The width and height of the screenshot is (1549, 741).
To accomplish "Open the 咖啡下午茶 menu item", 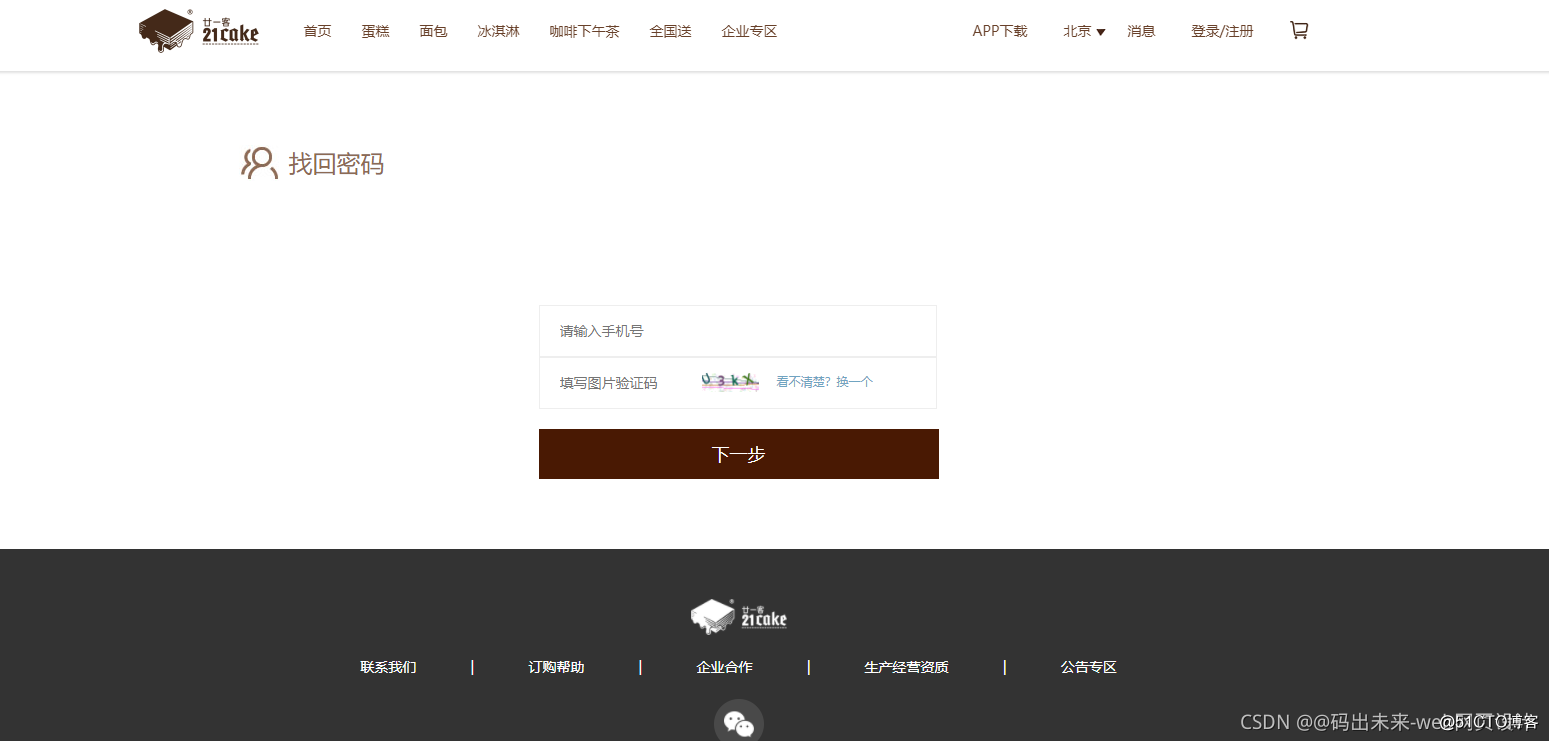I will [585, 31].
